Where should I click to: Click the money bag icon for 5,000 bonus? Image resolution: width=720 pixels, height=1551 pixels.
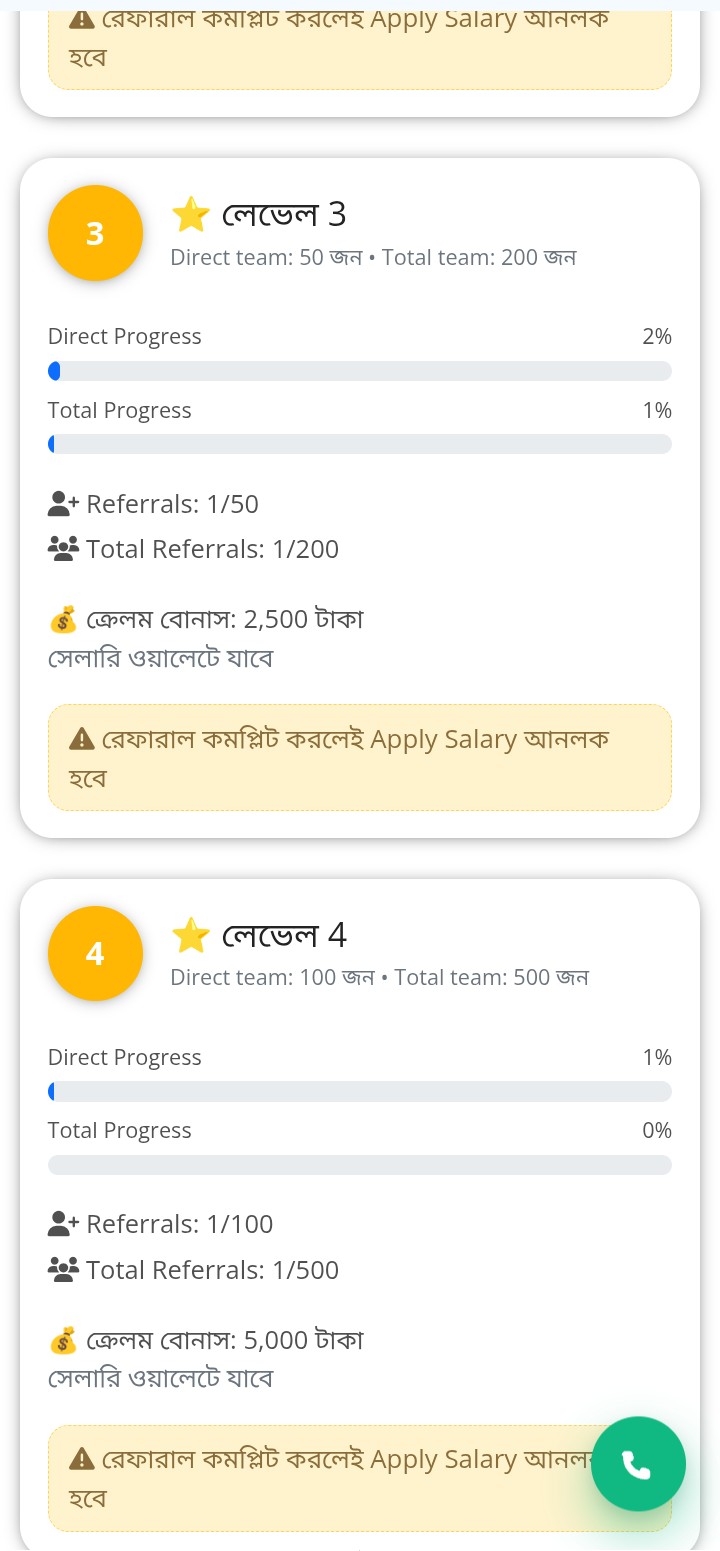click(x=63, y=1340)
